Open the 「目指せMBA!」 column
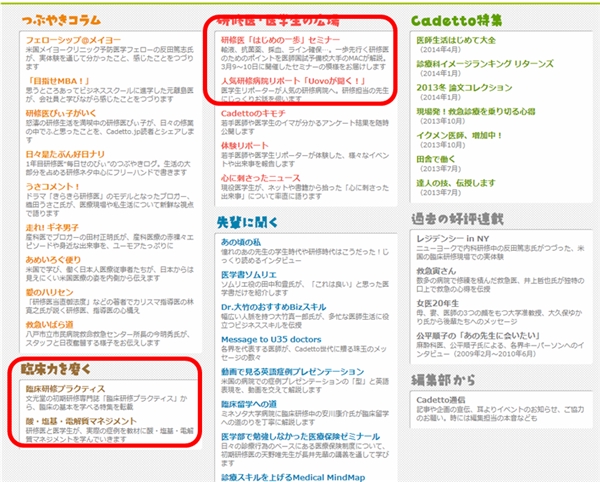Image resolution: width=600 pixels, height=482 pixels. point(57,81)
